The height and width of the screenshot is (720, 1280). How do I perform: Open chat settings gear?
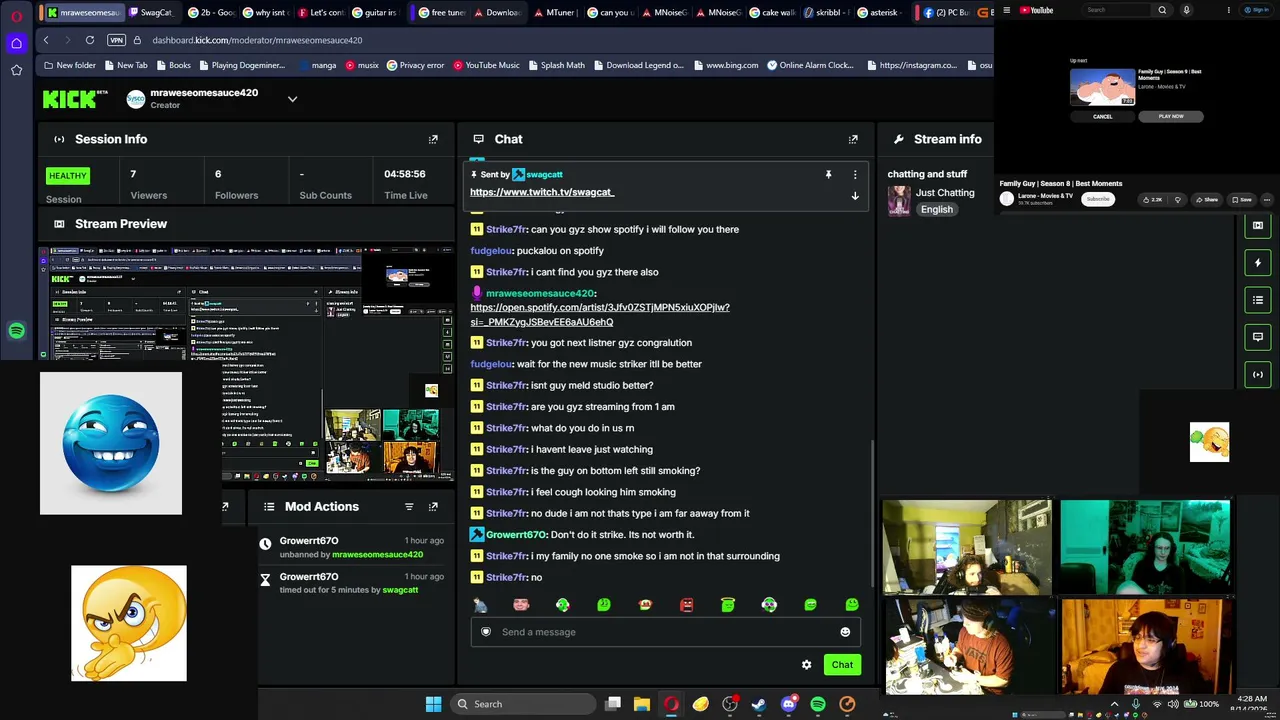coord(806,665)
